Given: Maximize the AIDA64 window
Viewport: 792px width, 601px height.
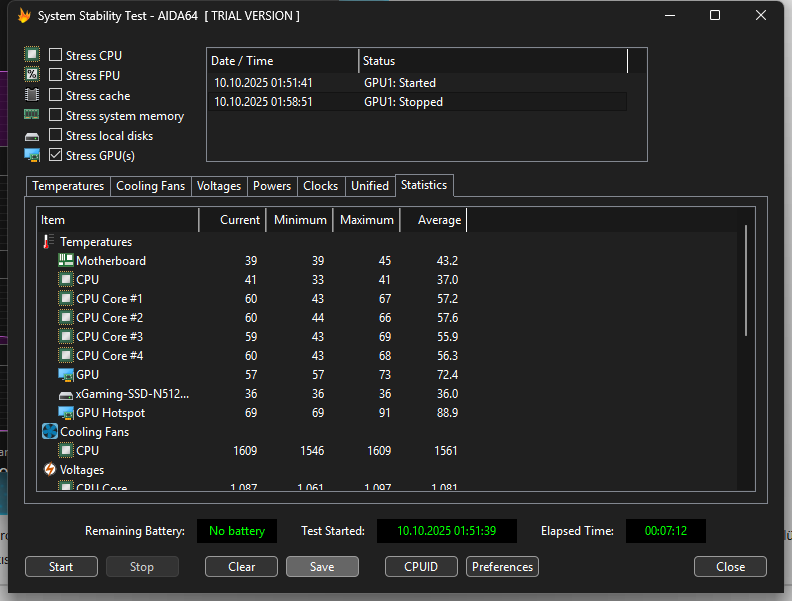Looking at the screenshot, I should click(715, 15).
